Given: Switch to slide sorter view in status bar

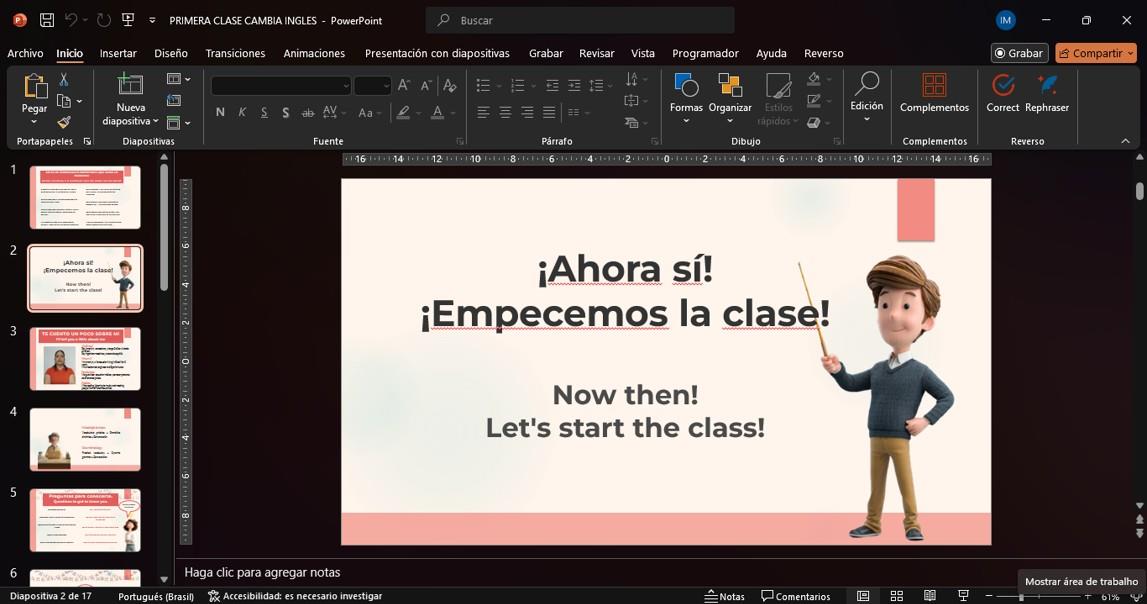Looking at the screenshot, I should point(897,596).
